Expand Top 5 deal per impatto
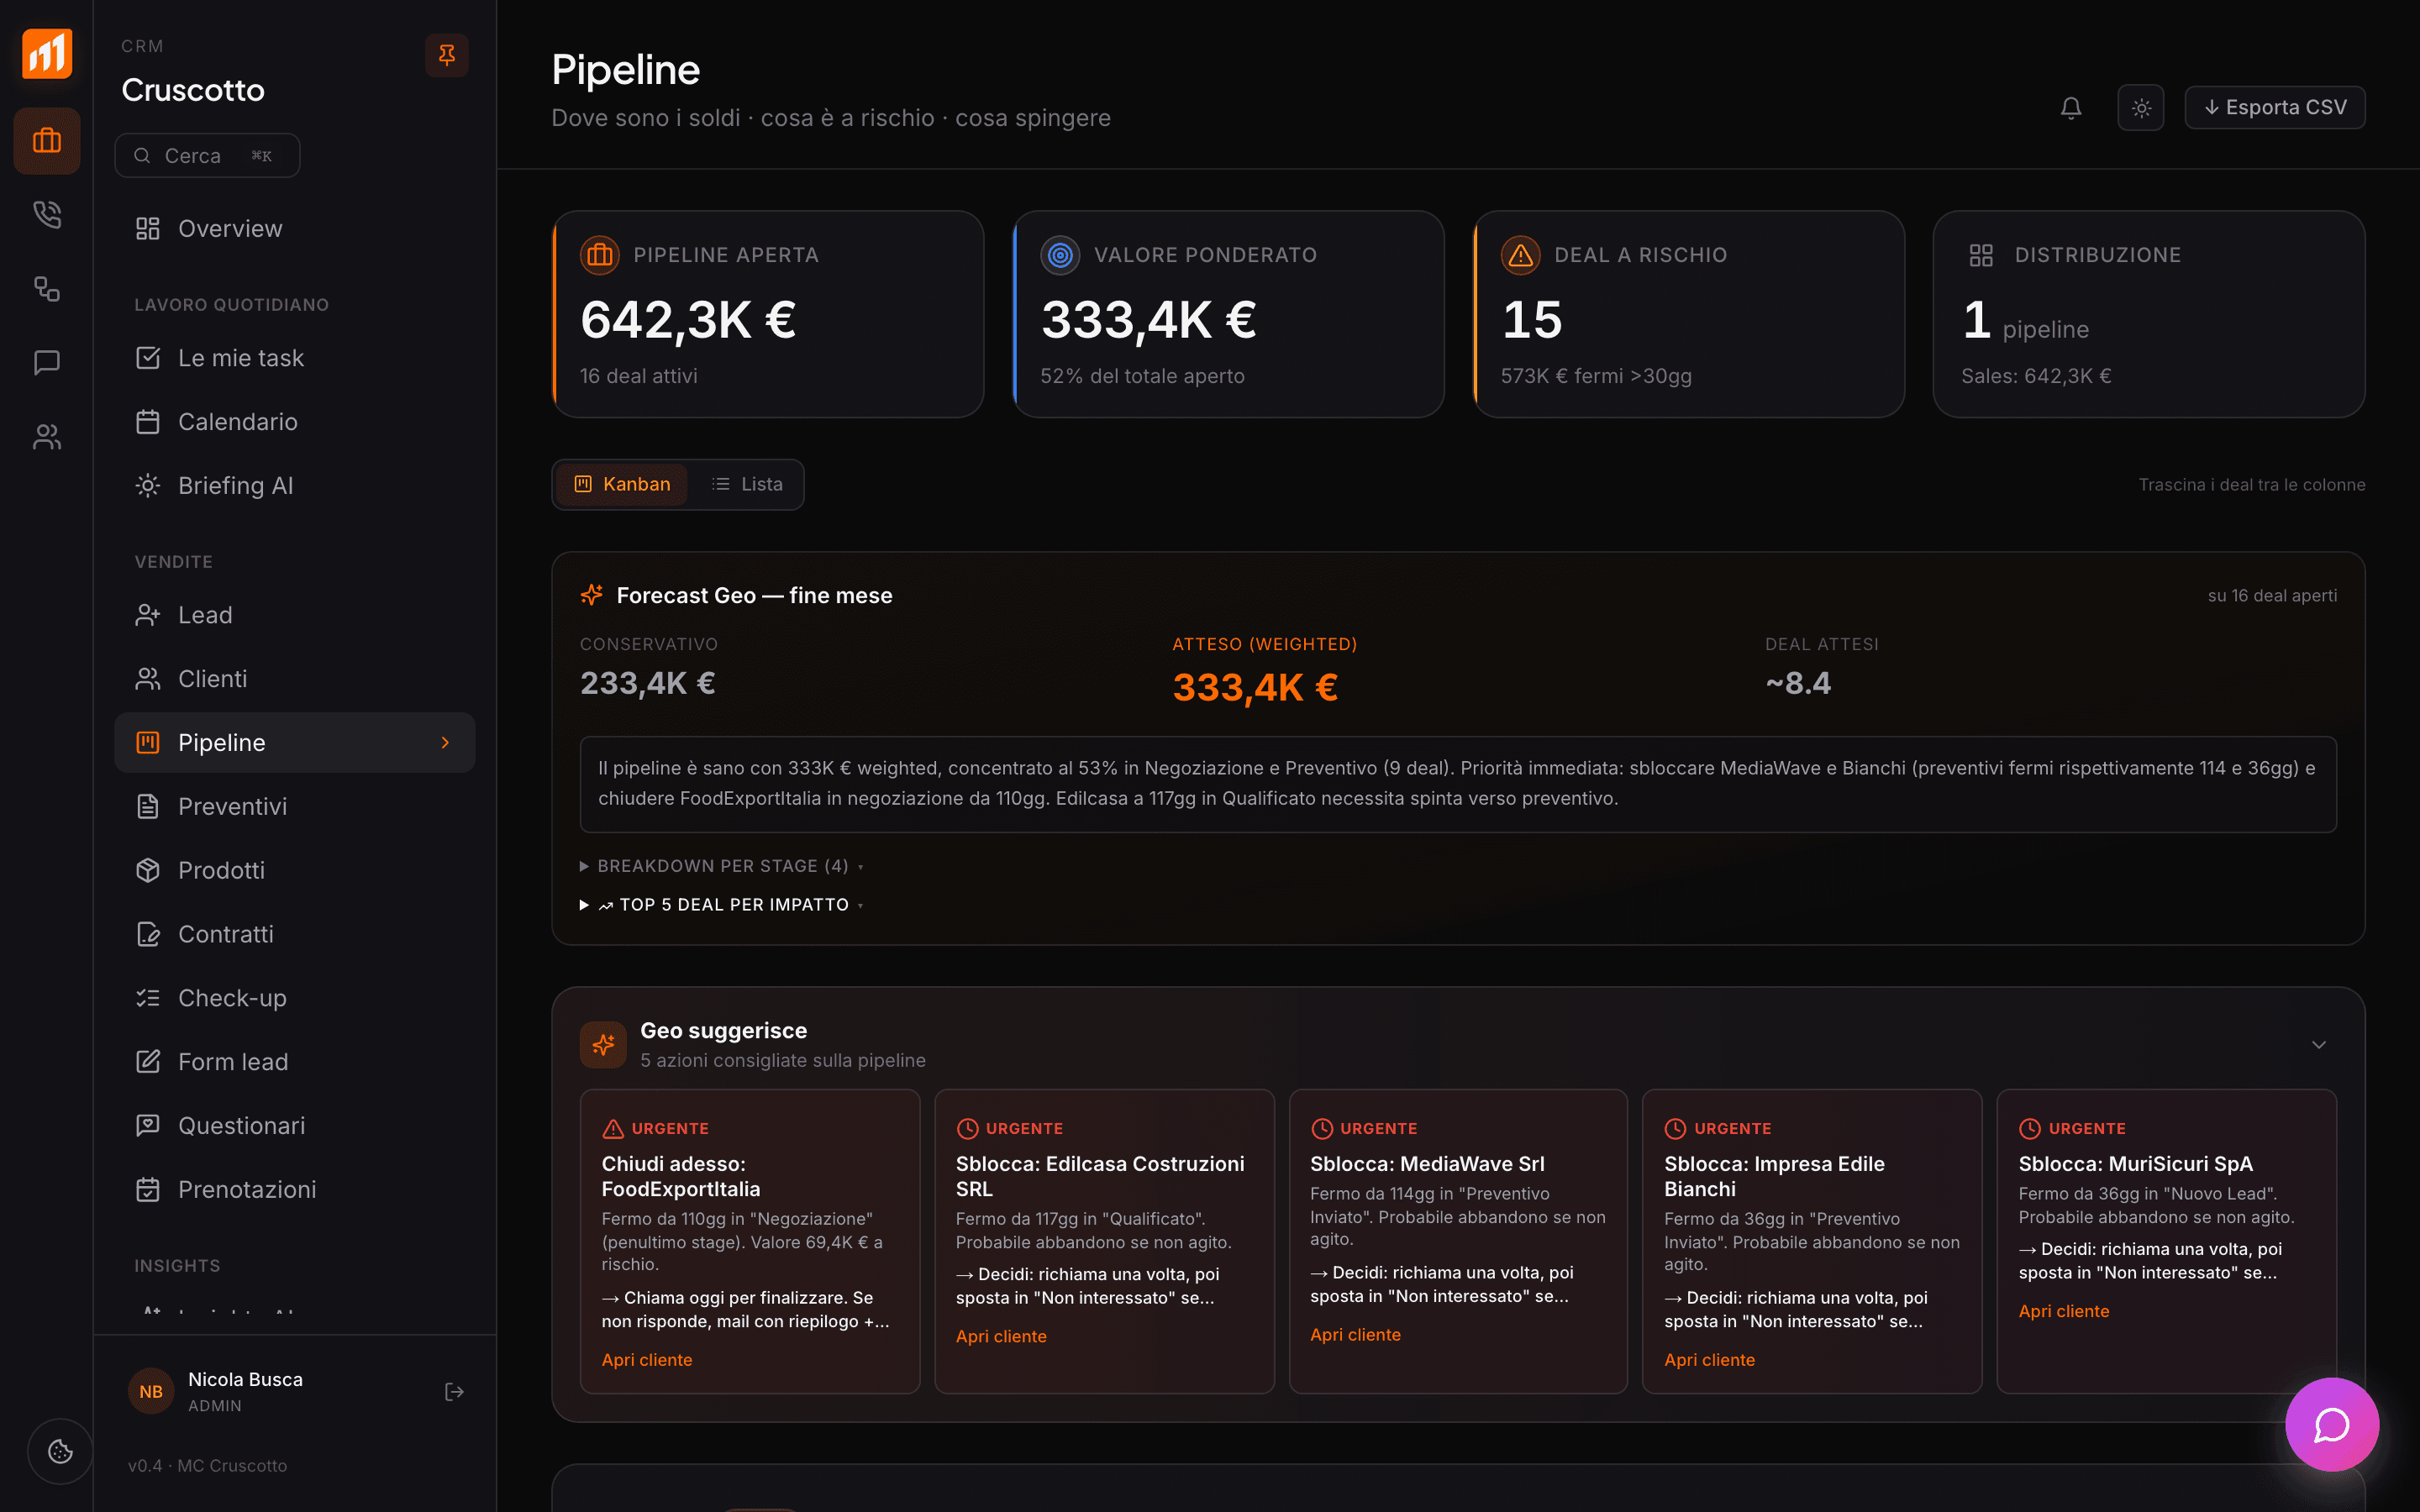Image resolution: width=2420 pixels, height=1512 pixels. click(722, 905)
